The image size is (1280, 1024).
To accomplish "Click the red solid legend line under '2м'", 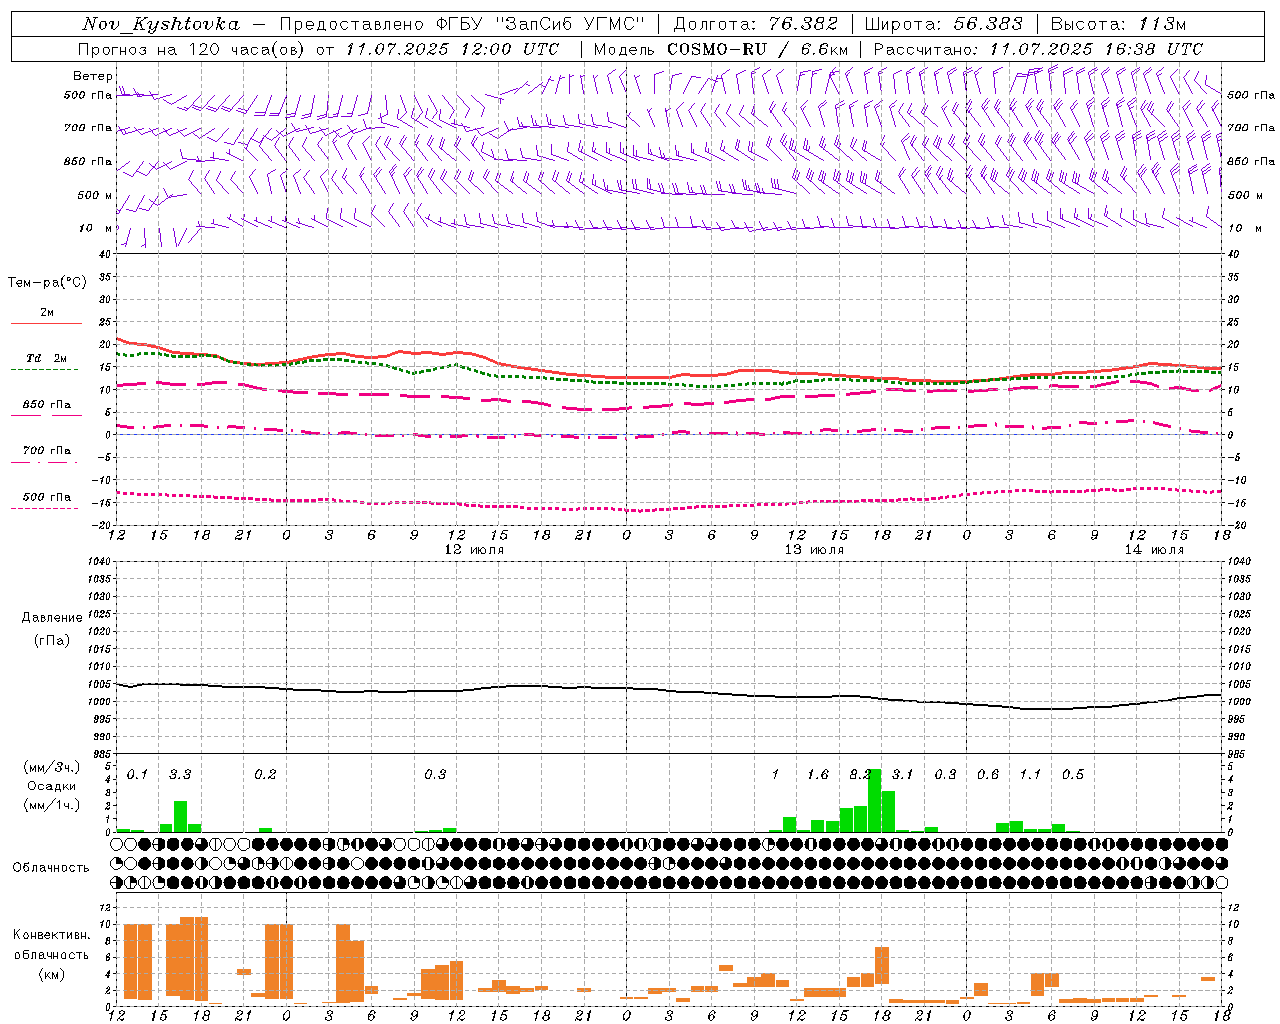I will click(46, 324).
